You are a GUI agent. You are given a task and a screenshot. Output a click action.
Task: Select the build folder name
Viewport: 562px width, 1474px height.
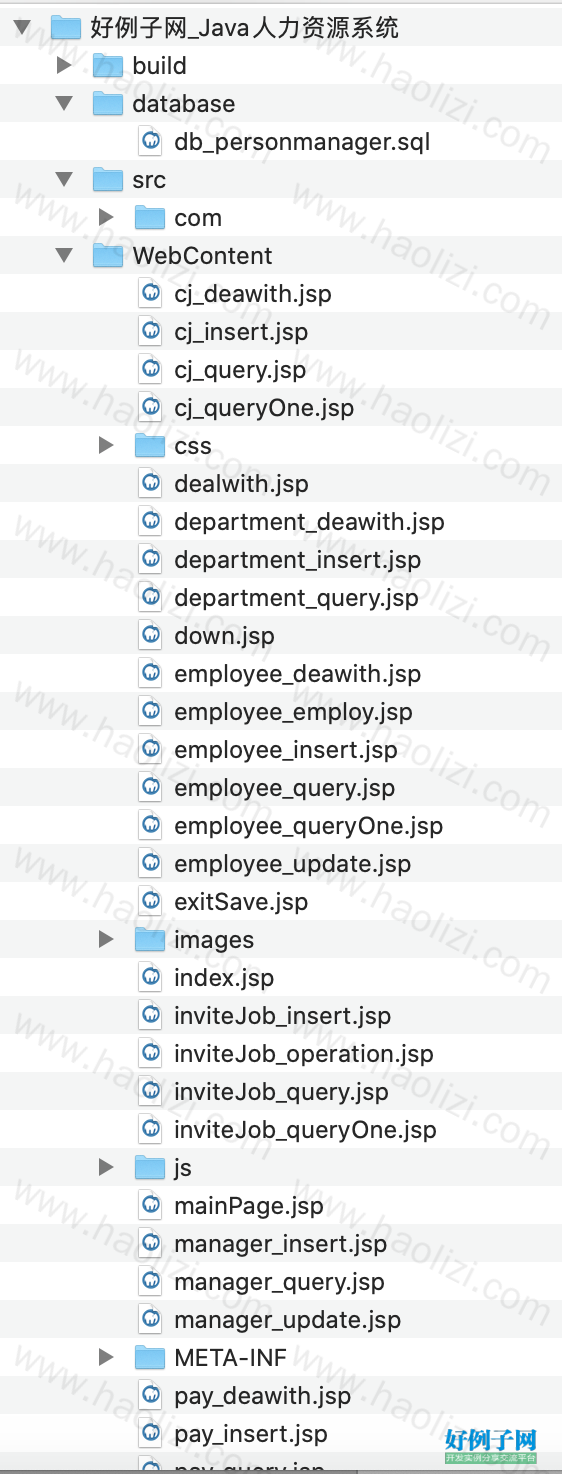point(160,66)
